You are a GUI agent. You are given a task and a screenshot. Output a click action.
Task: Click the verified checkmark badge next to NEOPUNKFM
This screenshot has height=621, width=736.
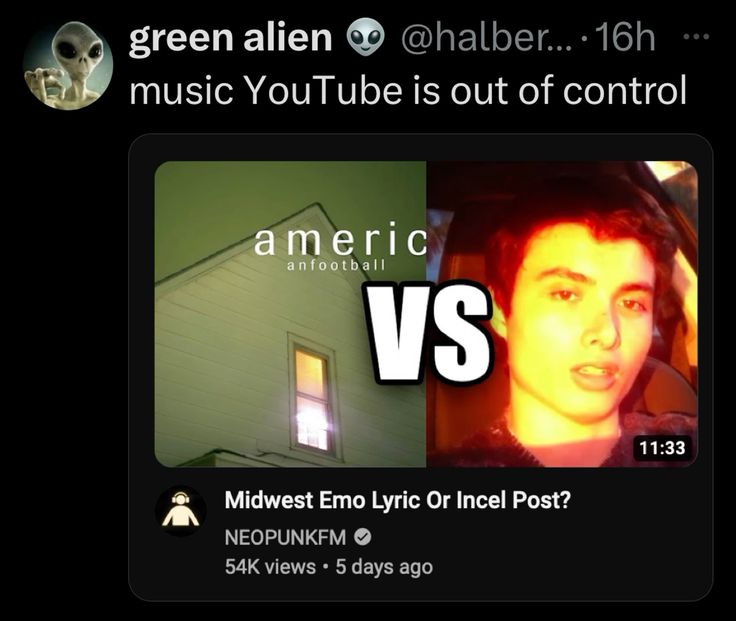click(x=362, y=537)
